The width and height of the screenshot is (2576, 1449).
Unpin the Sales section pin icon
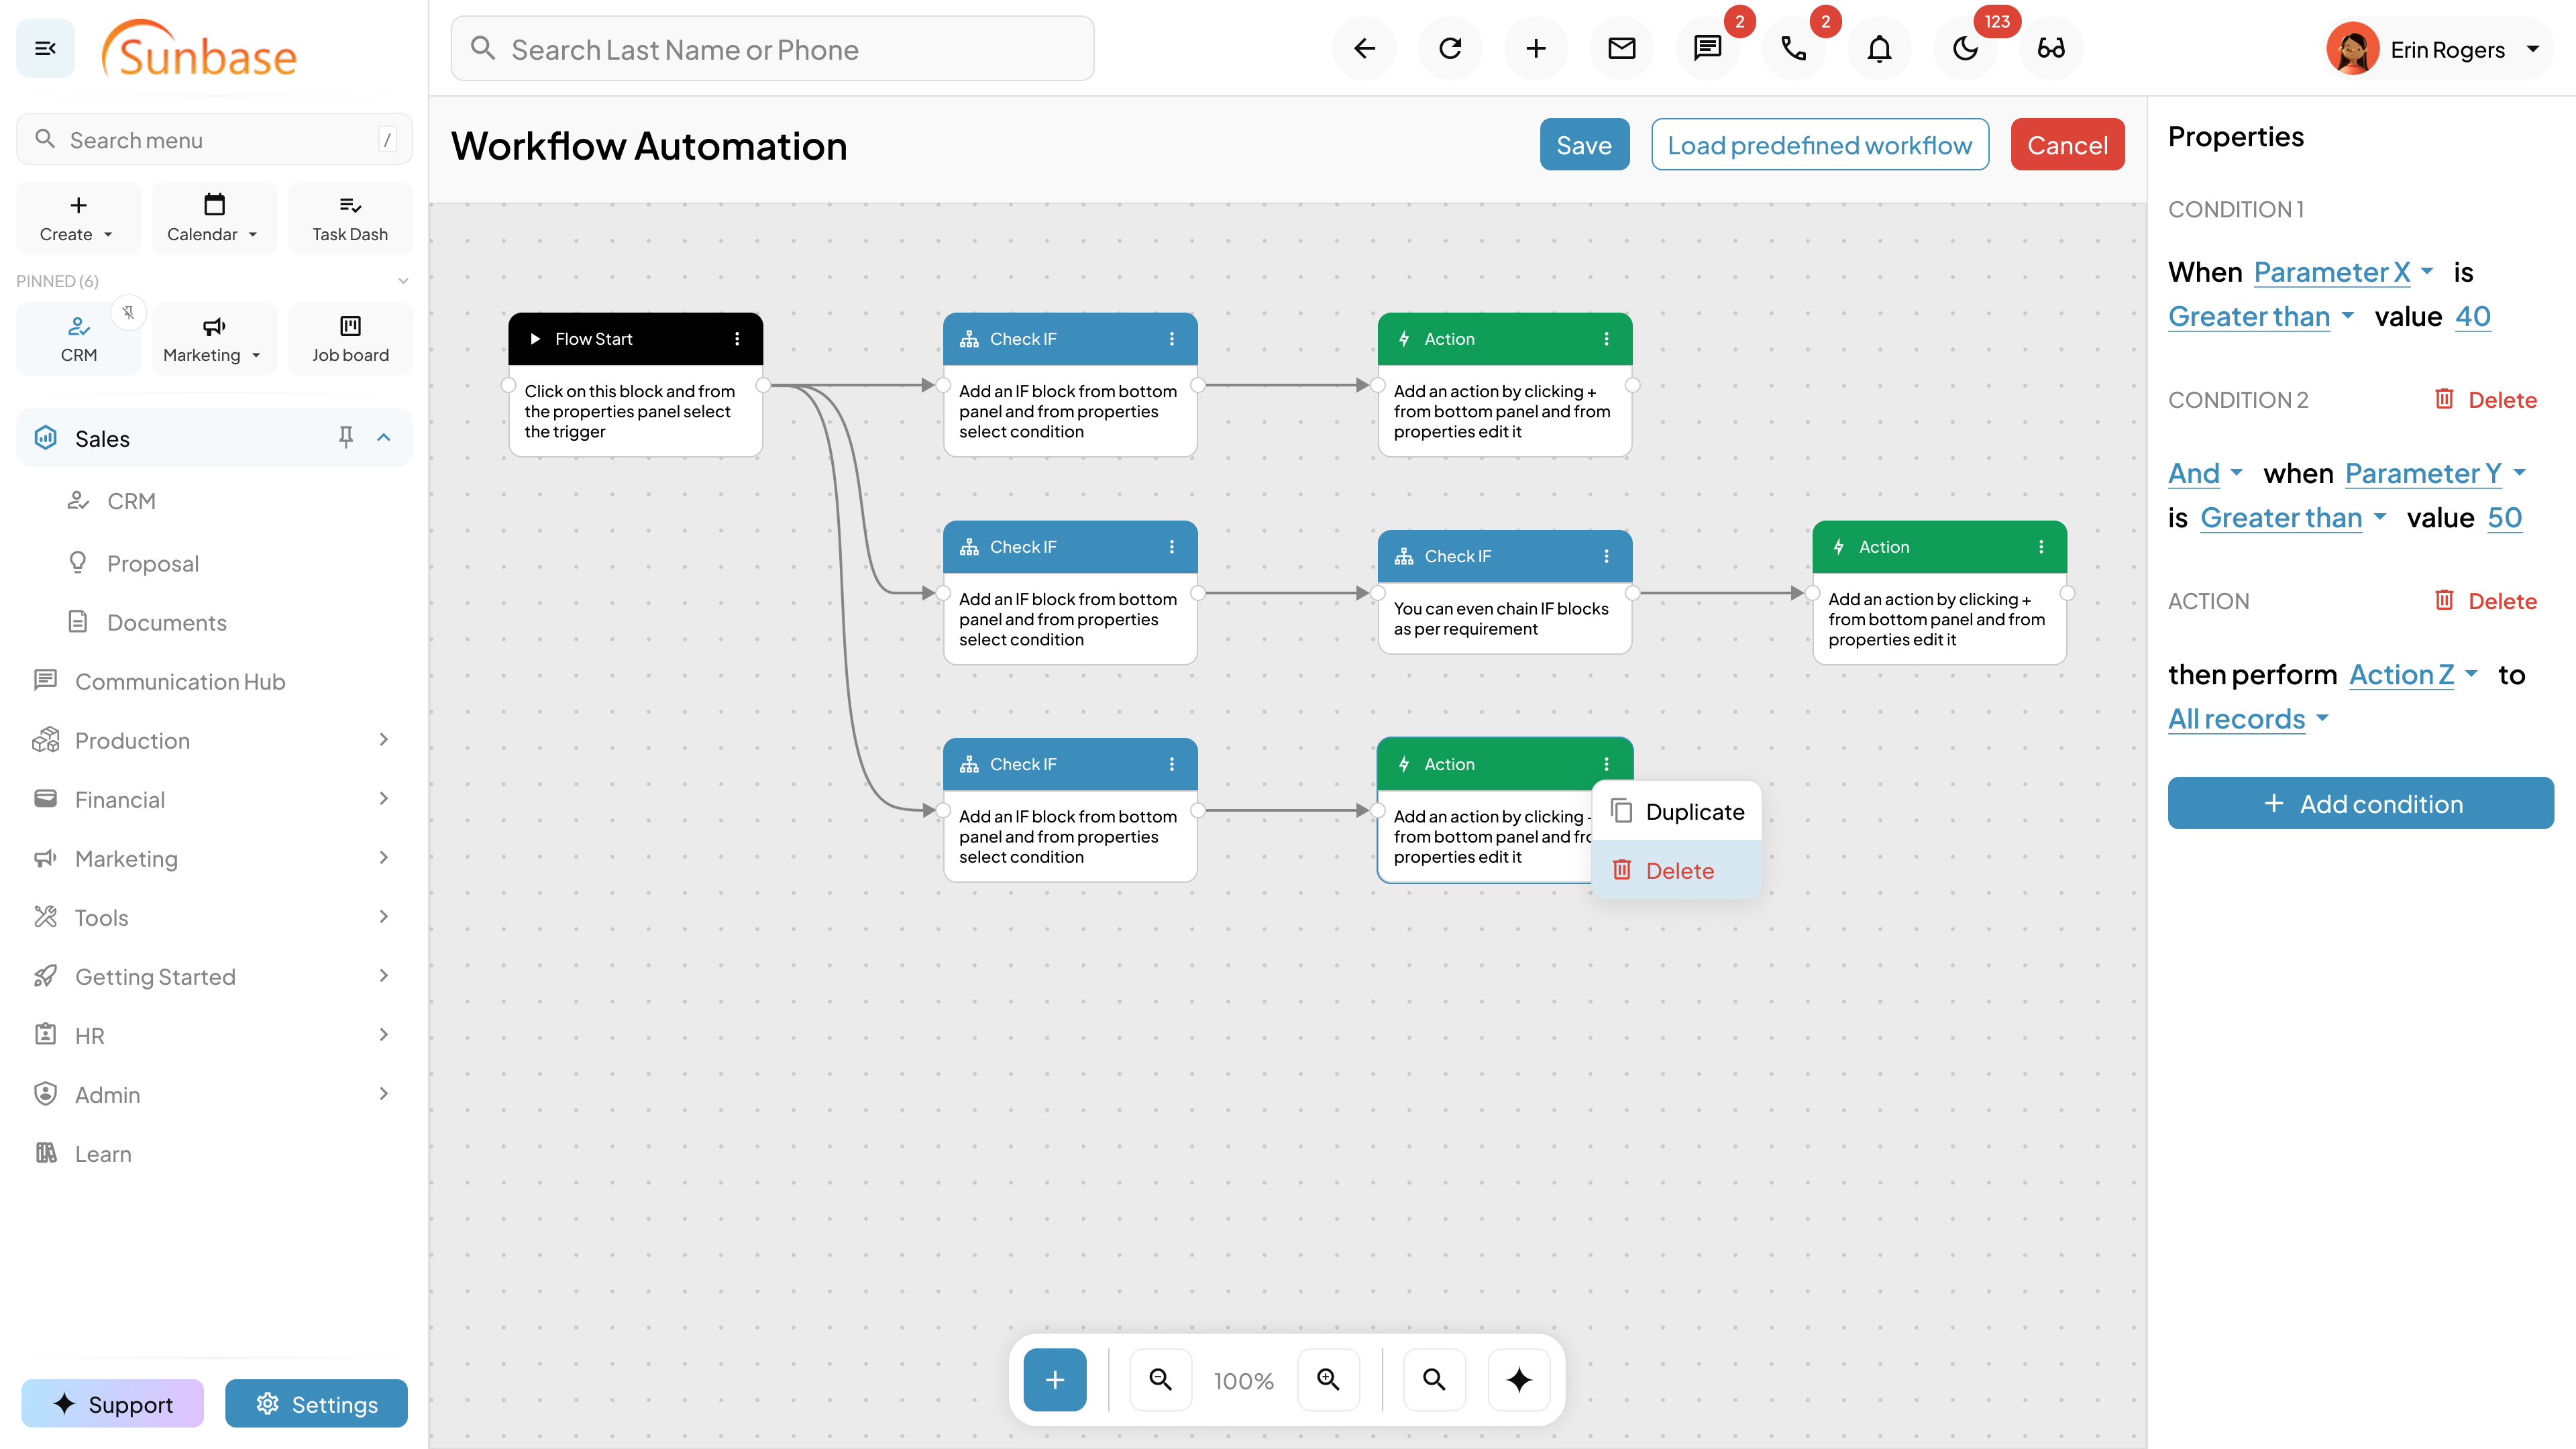point(346,437)
